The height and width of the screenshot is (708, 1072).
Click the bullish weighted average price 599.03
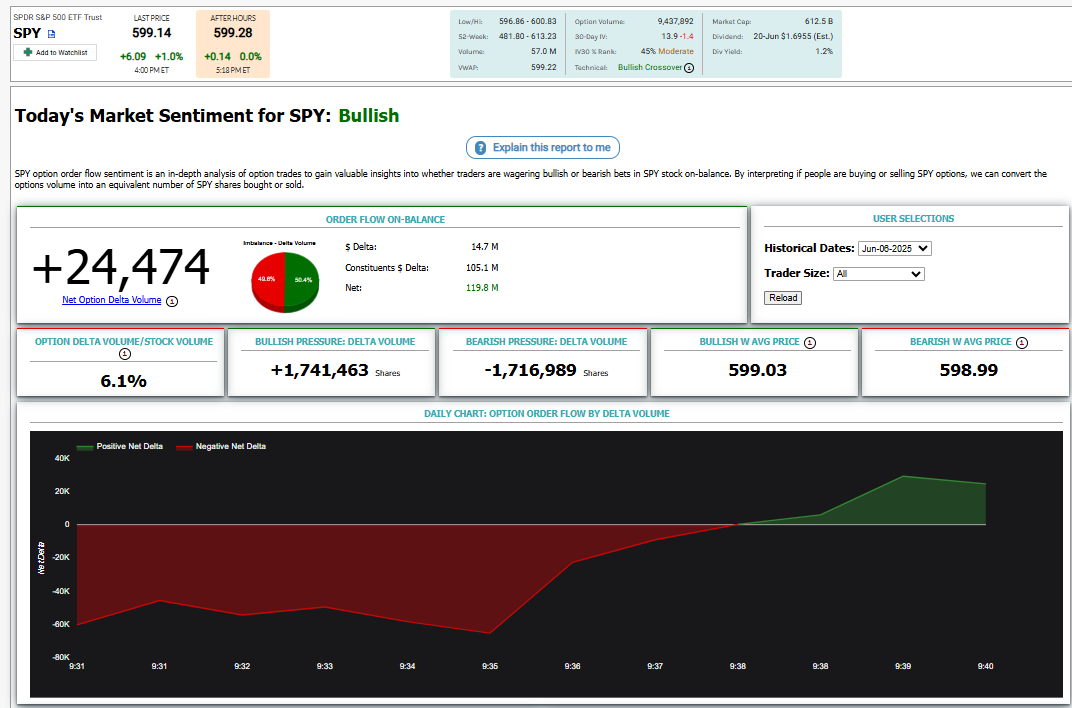758,370
